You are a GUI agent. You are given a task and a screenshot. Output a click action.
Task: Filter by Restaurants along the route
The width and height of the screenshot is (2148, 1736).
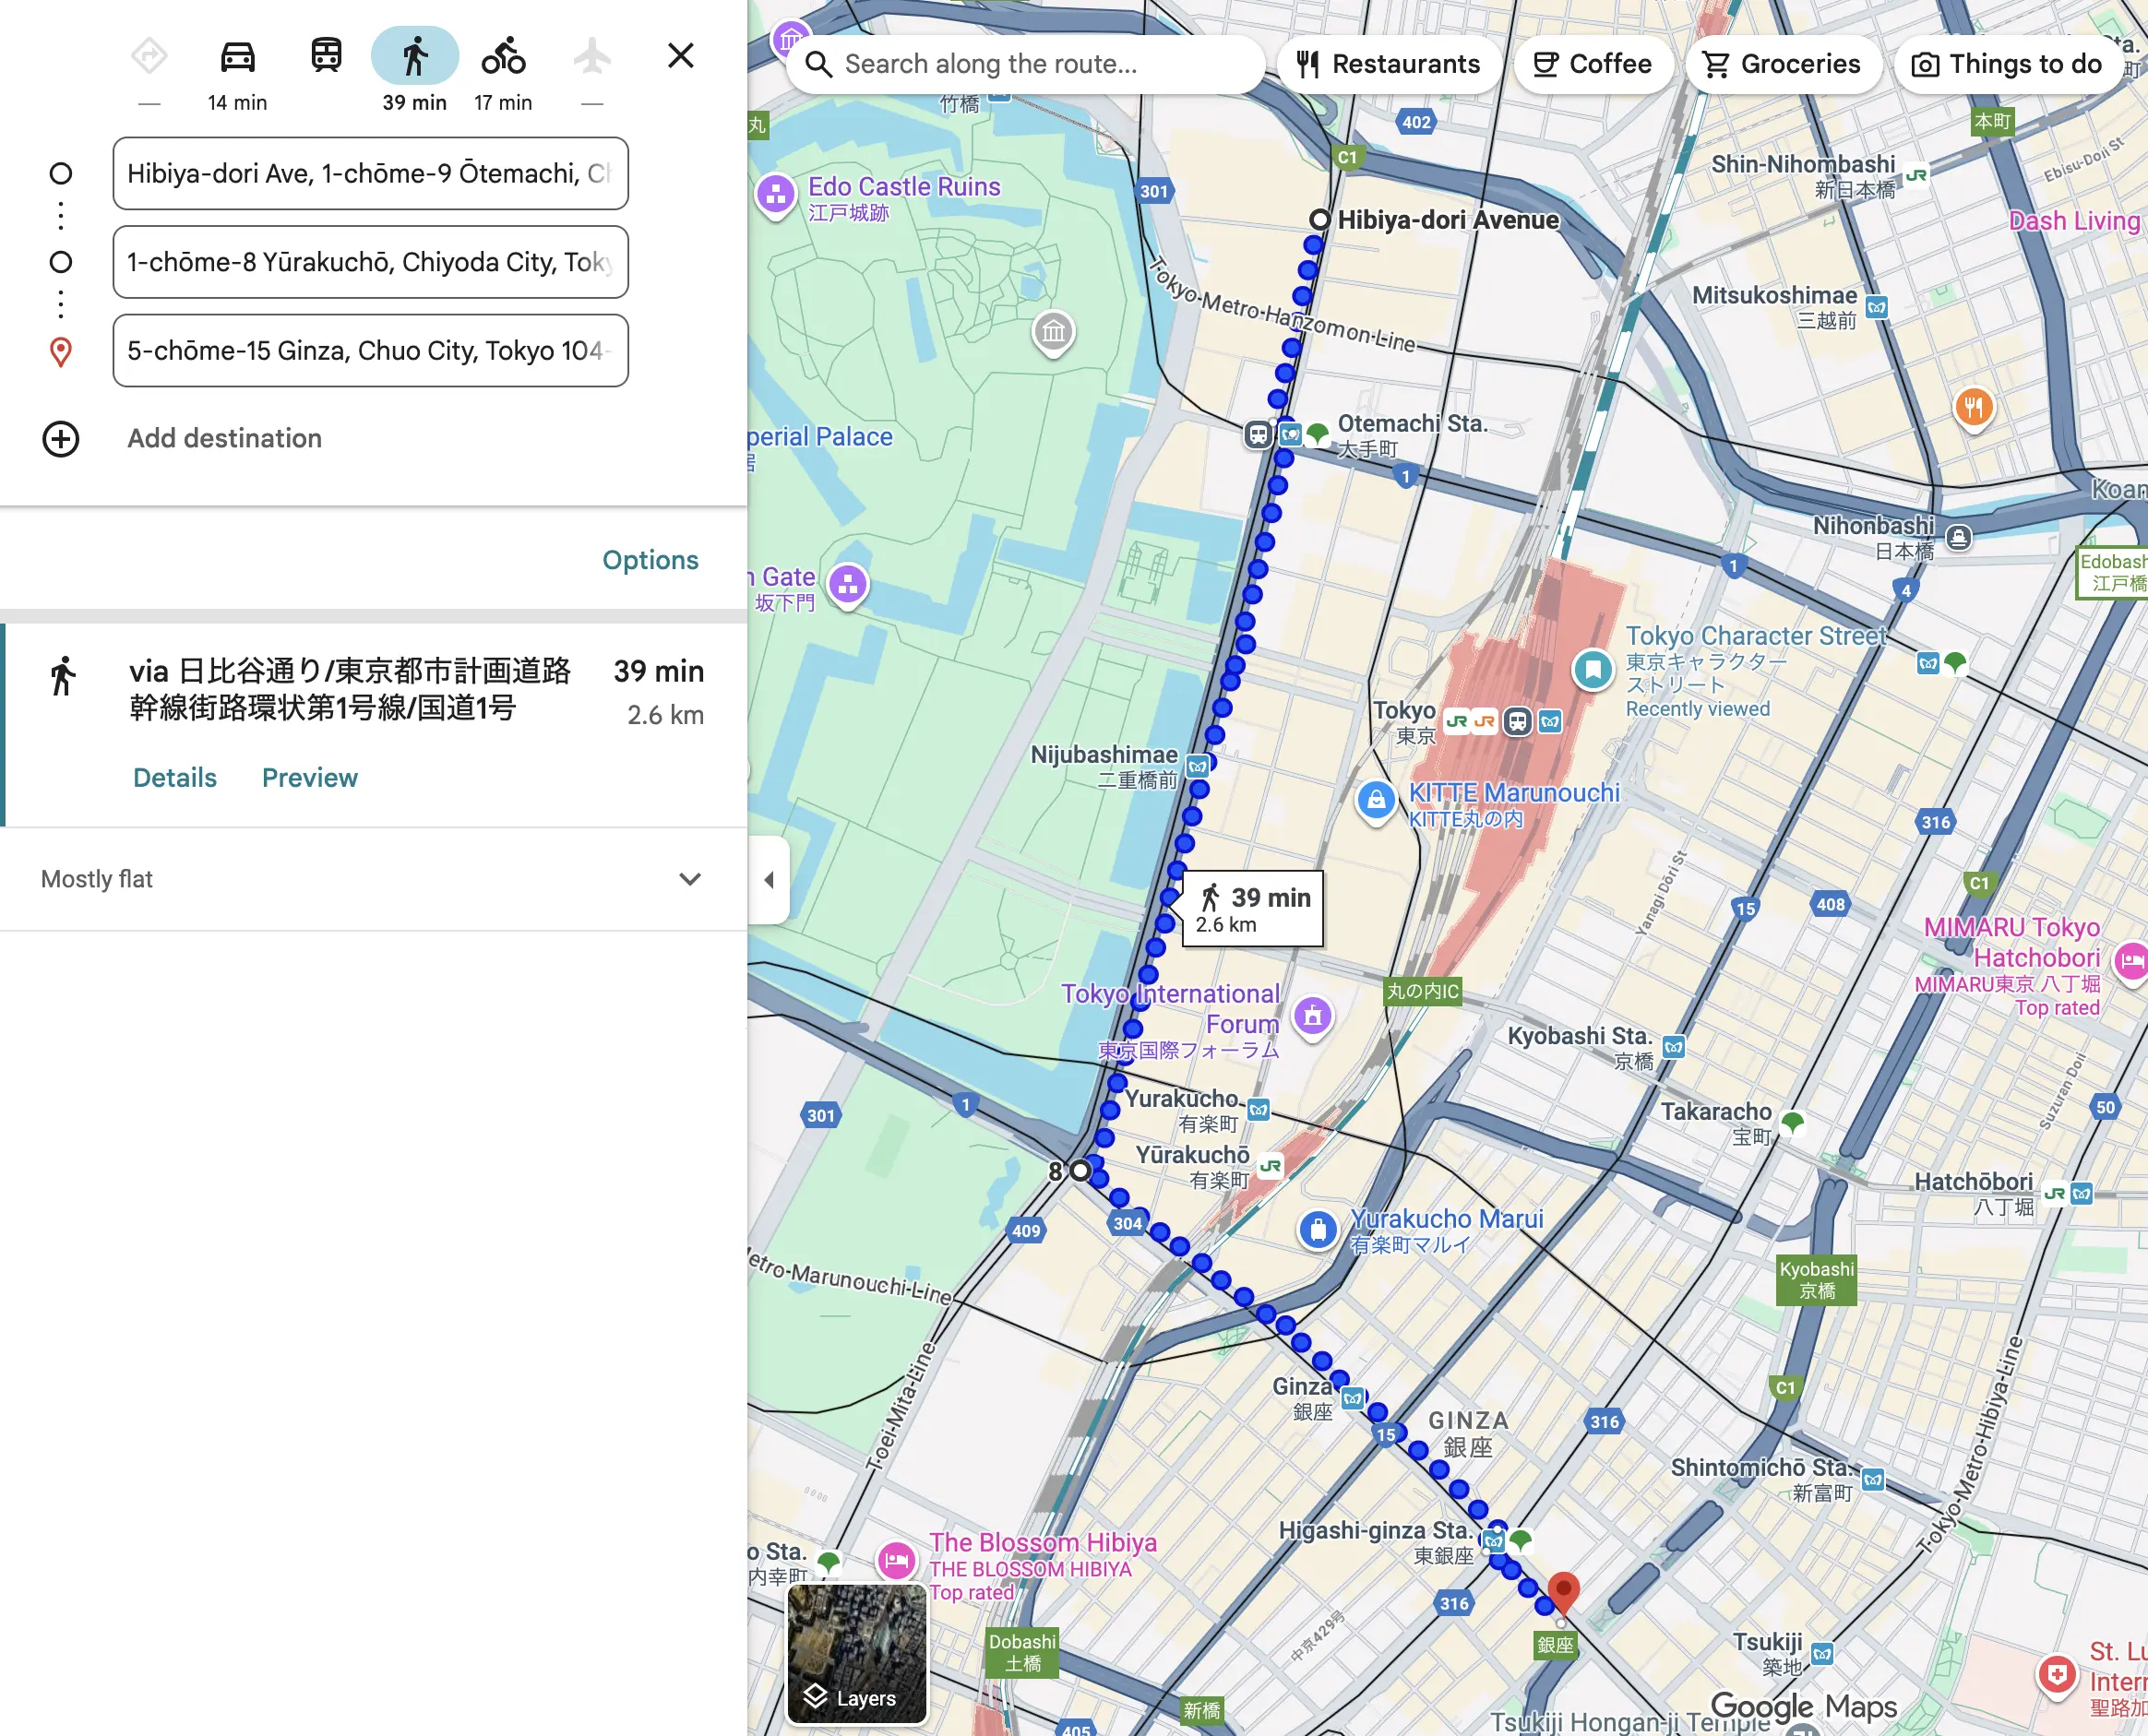(x=1388, y=65)
